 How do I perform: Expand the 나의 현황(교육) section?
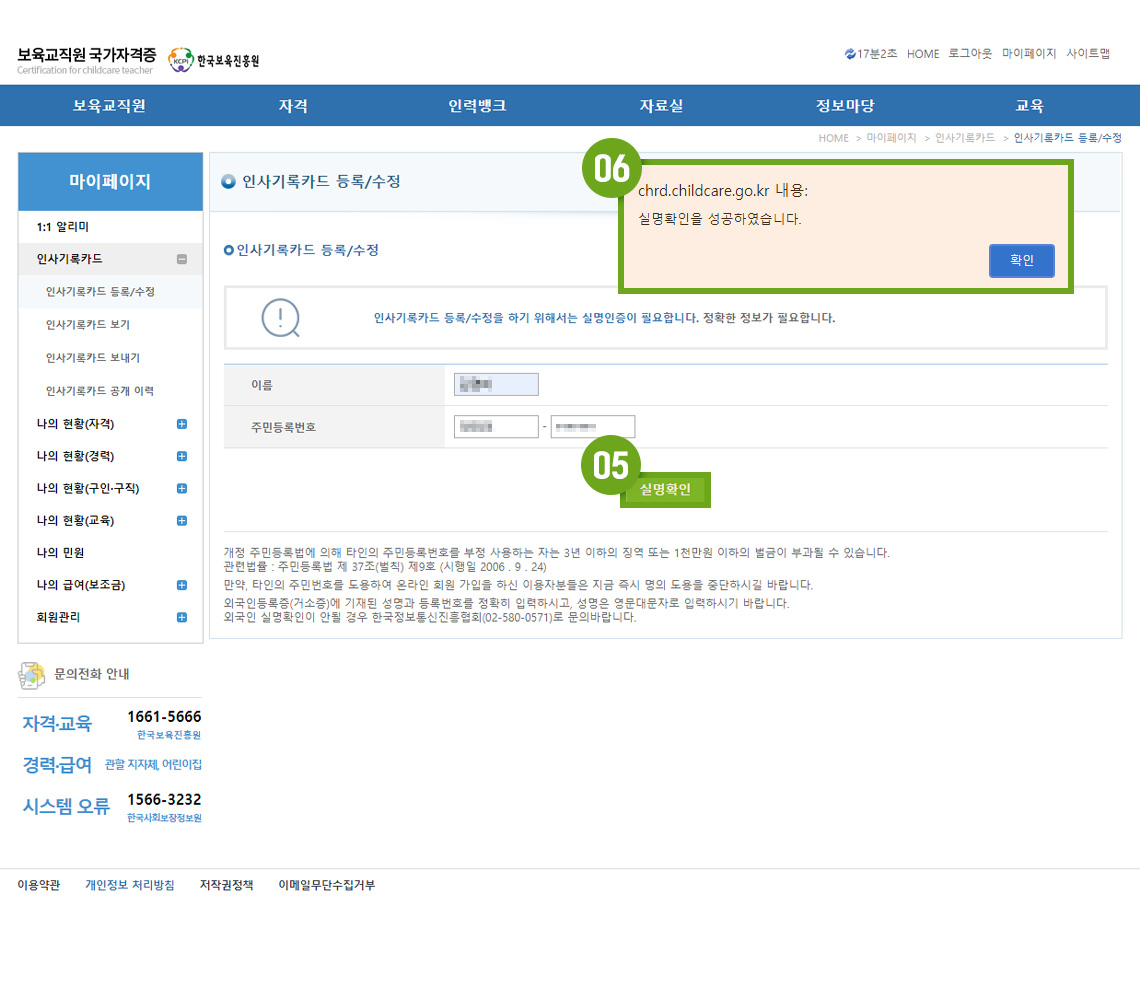pos(181,521)
